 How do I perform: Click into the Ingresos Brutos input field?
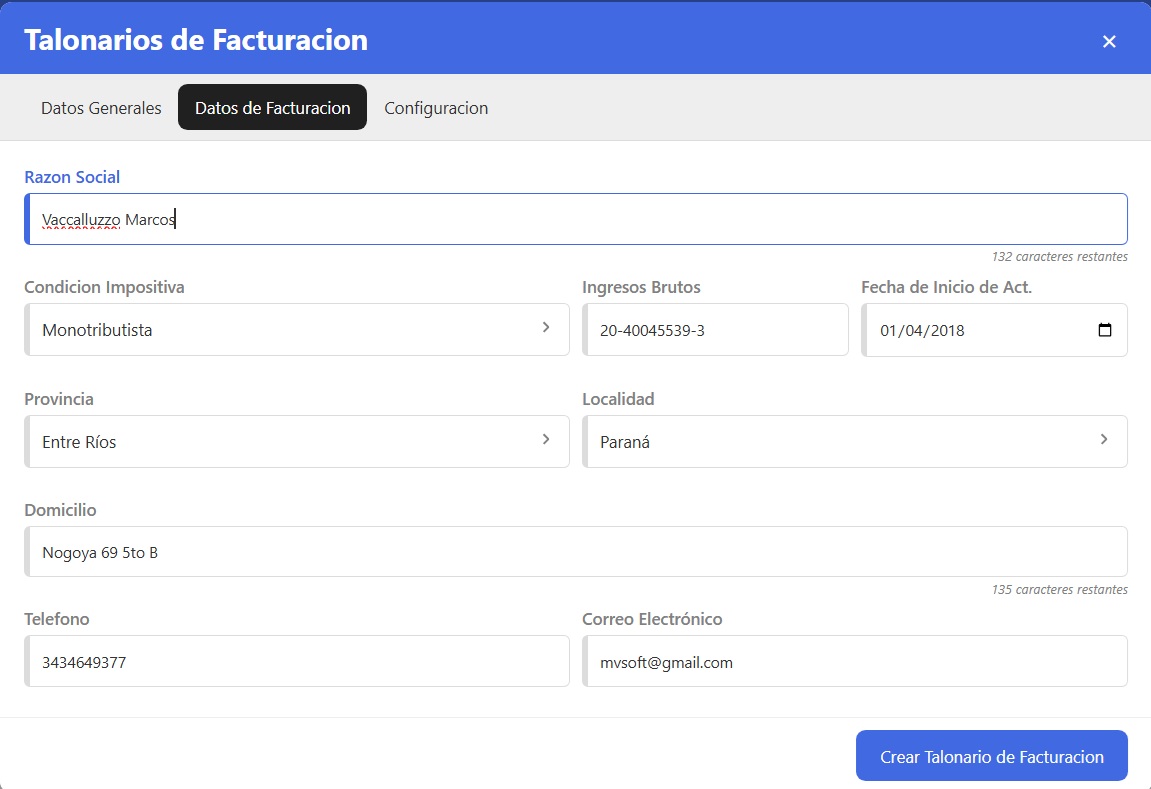[715, 330]
